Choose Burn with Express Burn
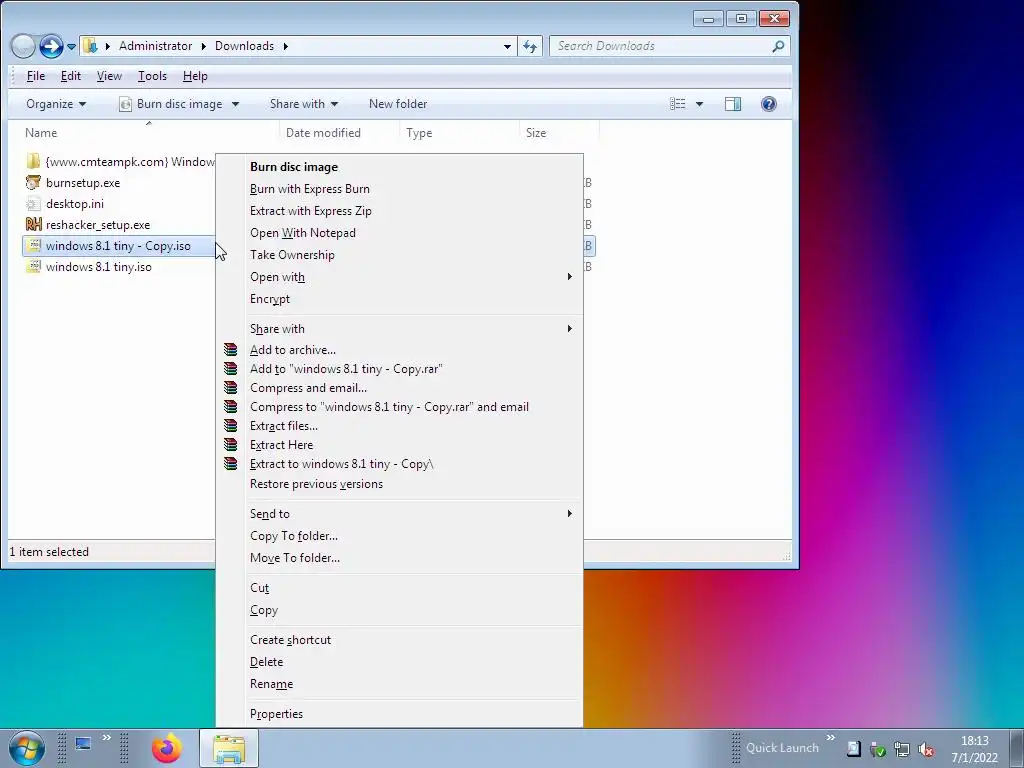This screenshot has width=1024, height=768. point(400,189)
